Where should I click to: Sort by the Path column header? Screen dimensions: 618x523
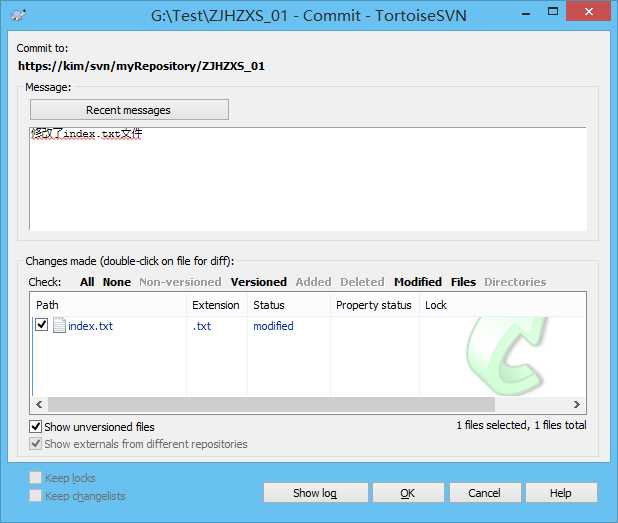point(108,305)
